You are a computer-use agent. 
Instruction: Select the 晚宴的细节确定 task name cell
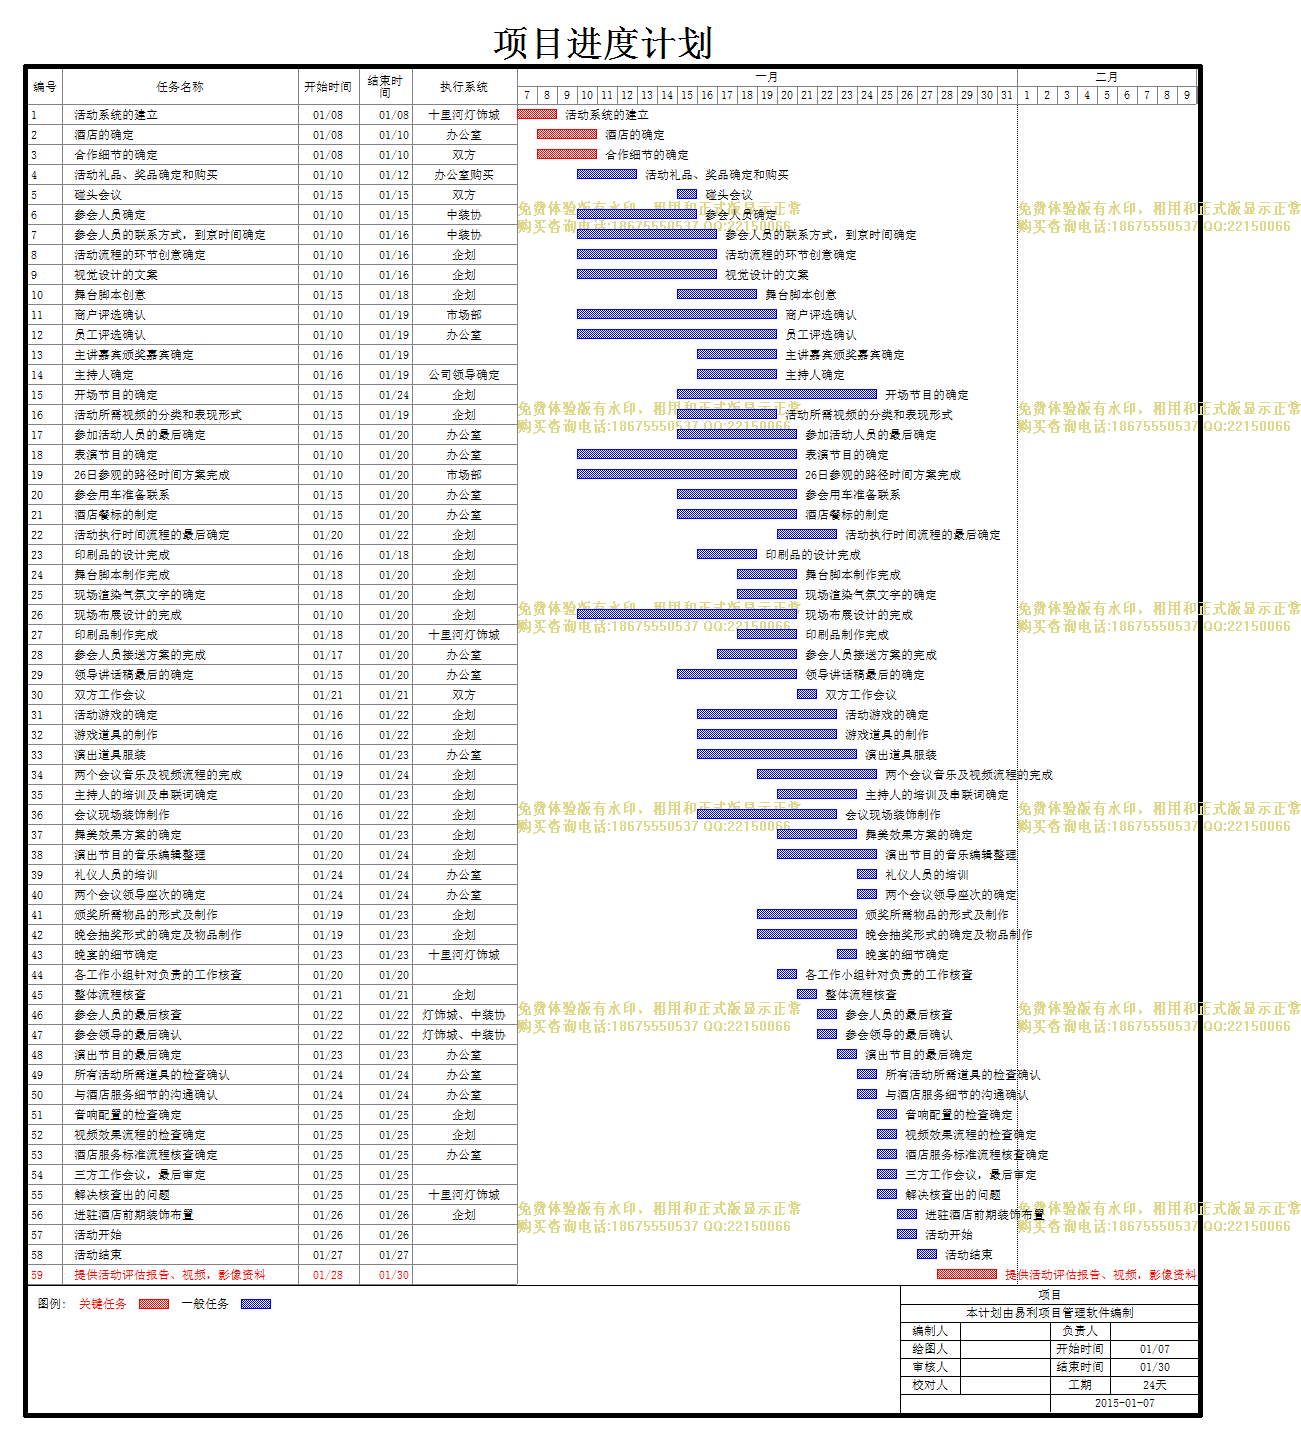point(181,955)
